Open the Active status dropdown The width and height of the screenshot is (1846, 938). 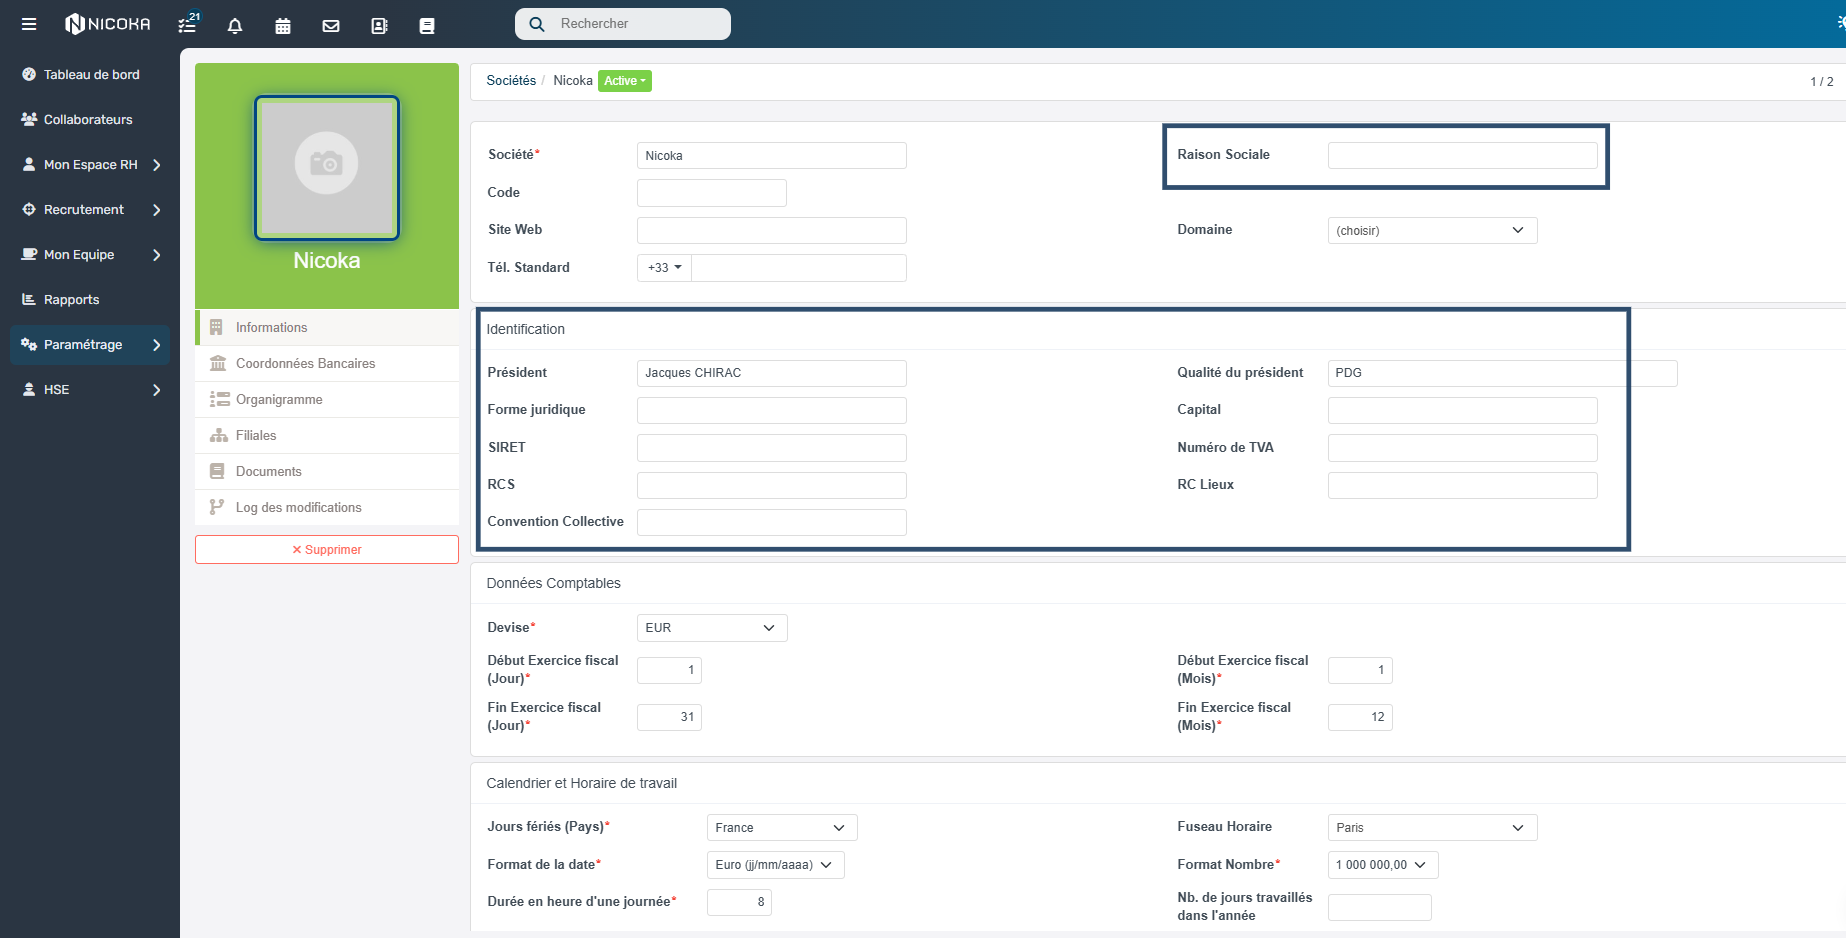click(x=625, y=81)
